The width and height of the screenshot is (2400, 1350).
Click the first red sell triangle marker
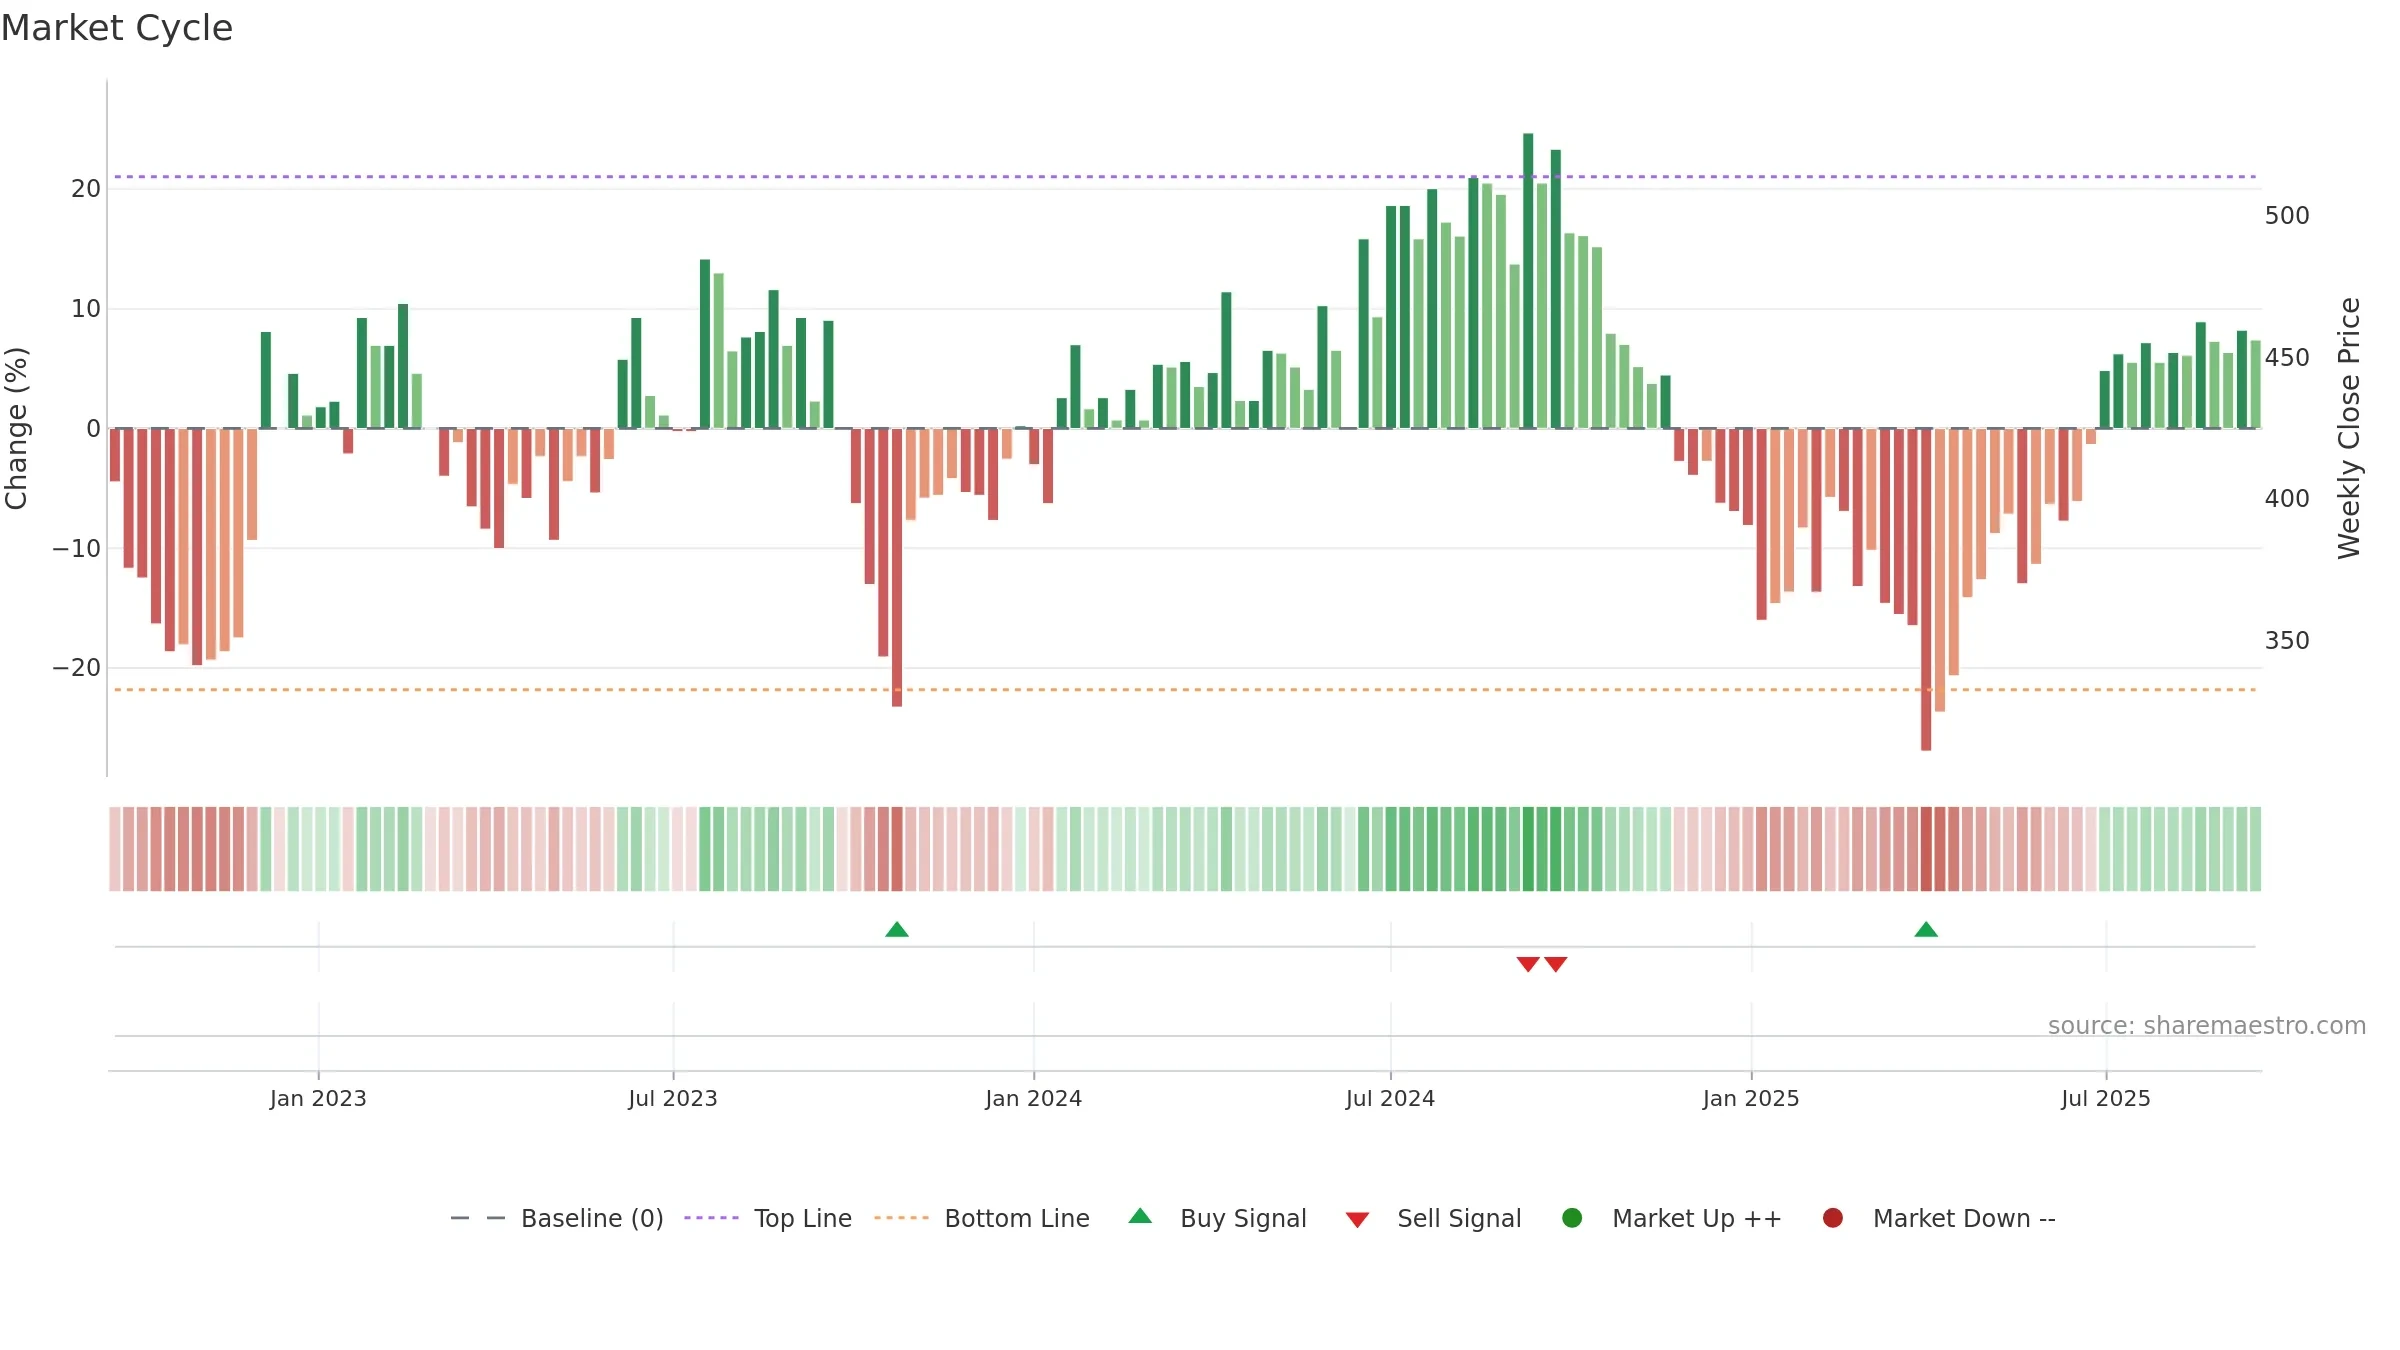click(1528, 964)
